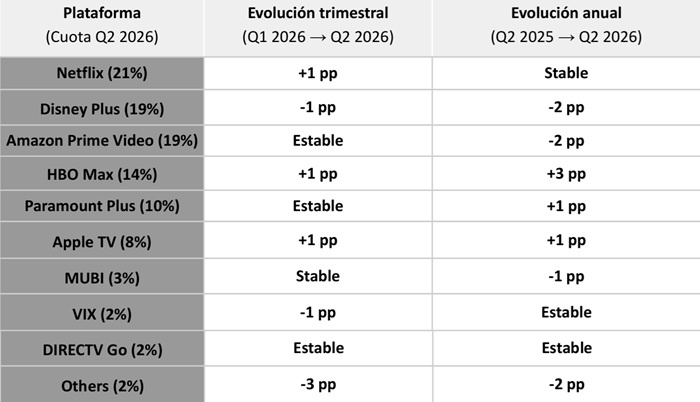Click HBO Max annual +3 pp value

(x=566, y=173)
